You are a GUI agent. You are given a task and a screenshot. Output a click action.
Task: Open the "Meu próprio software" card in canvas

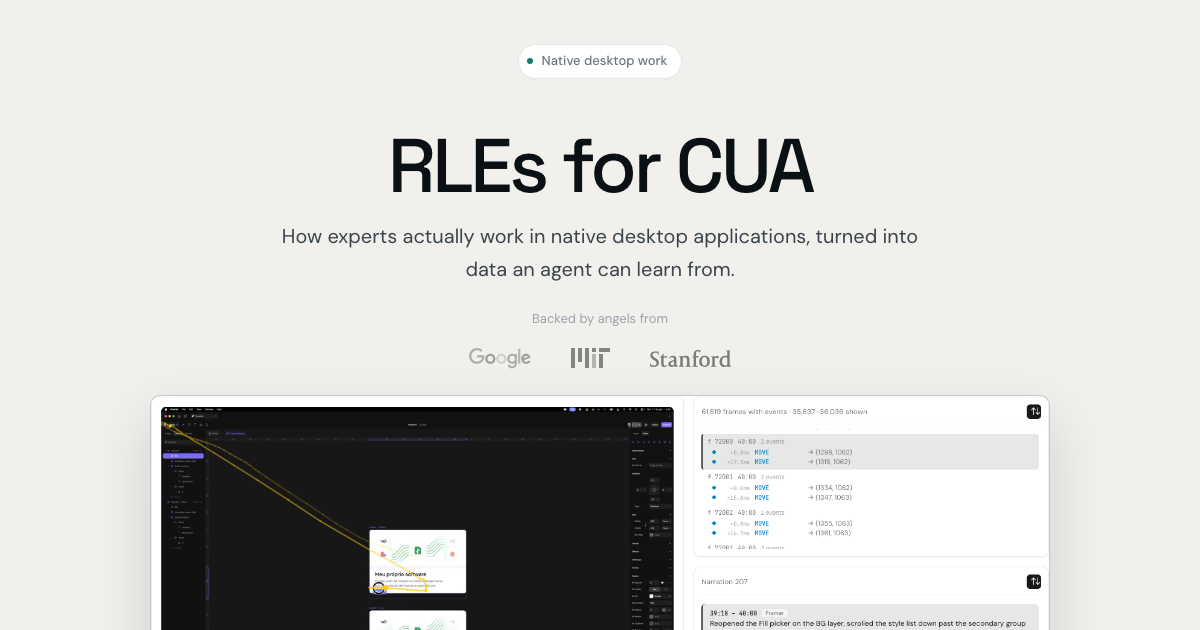418,562
